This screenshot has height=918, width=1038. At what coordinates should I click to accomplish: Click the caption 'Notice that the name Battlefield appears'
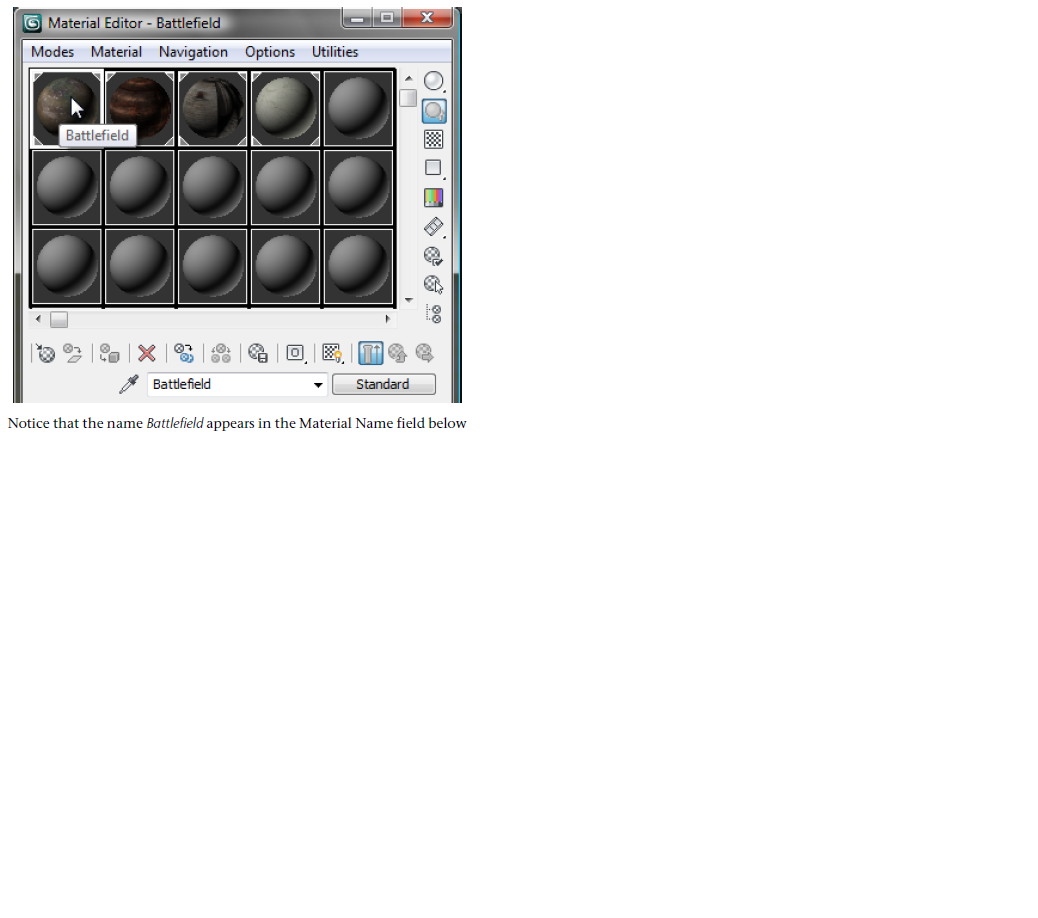coord(130,423)
